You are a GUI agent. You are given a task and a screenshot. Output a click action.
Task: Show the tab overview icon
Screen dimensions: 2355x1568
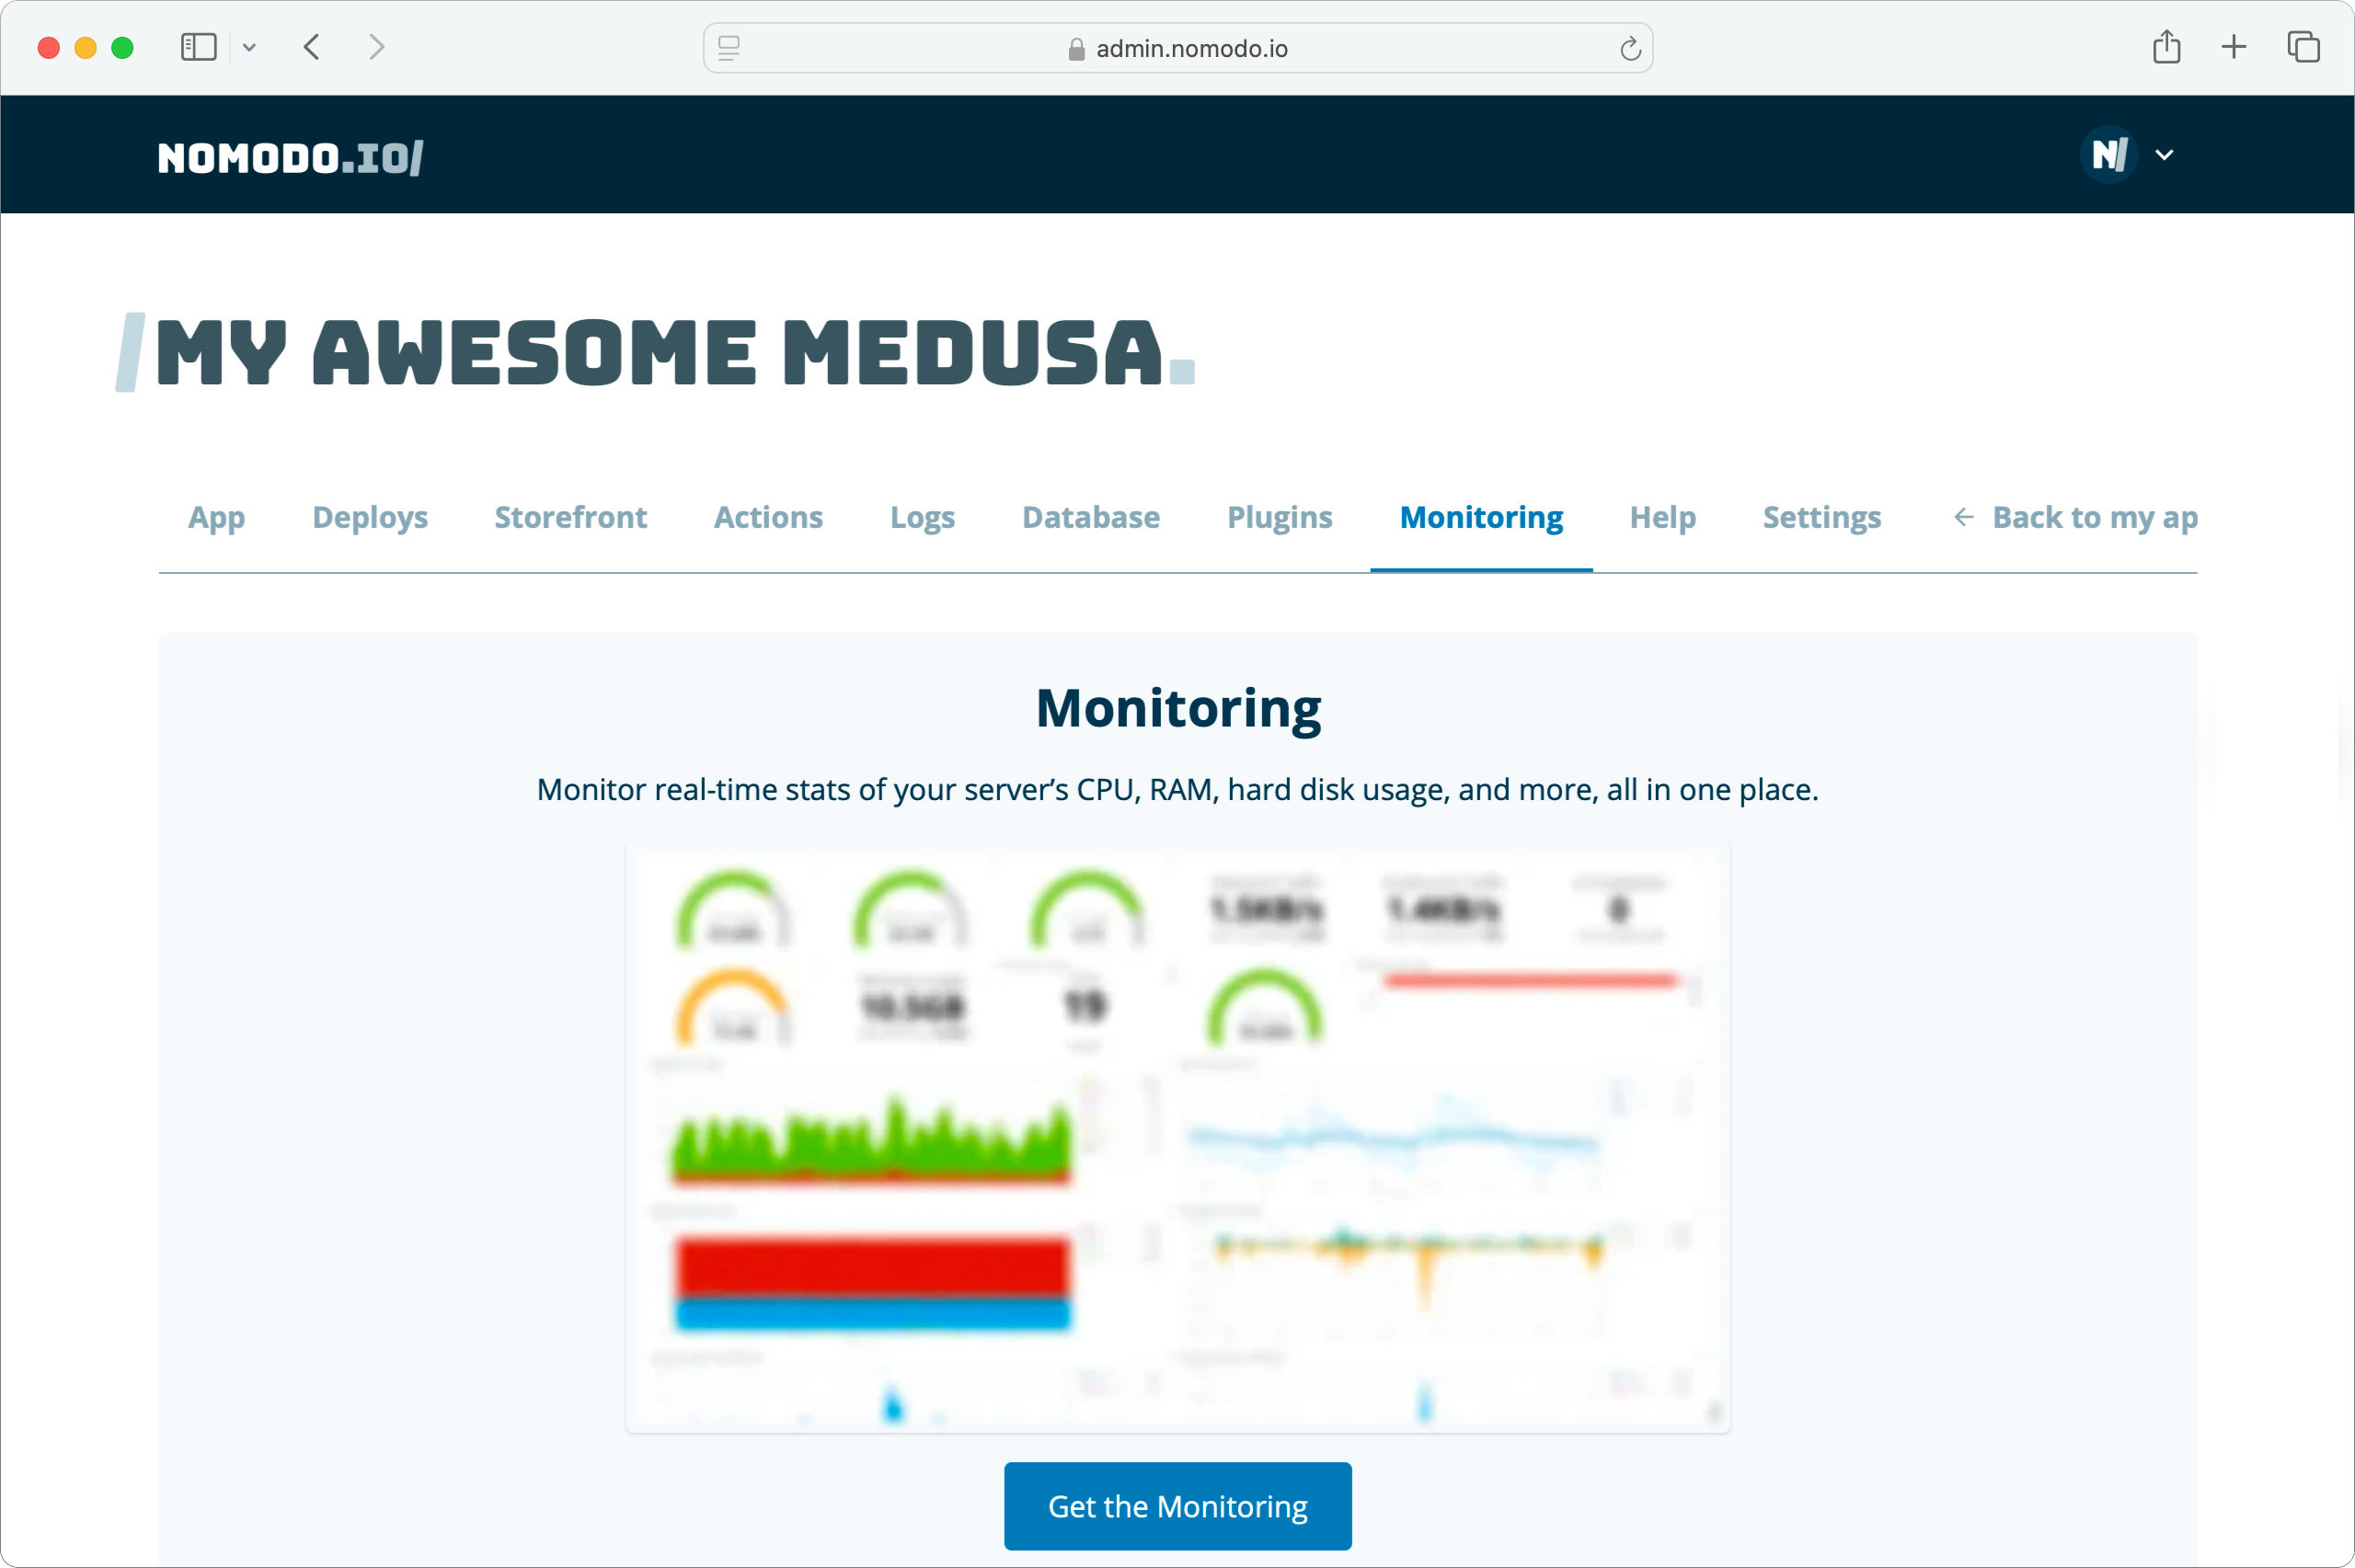pos(2303,47)
